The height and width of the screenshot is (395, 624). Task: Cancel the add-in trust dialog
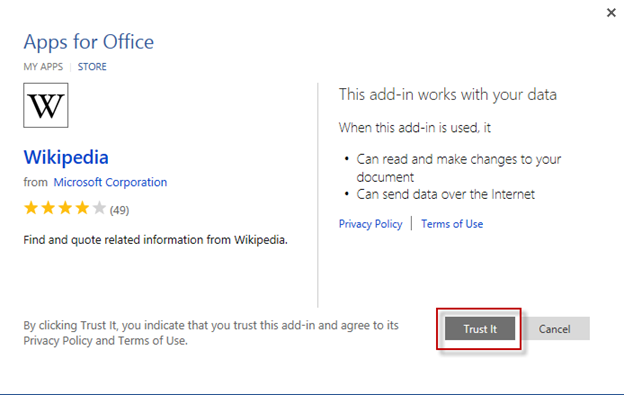[554, 329]
